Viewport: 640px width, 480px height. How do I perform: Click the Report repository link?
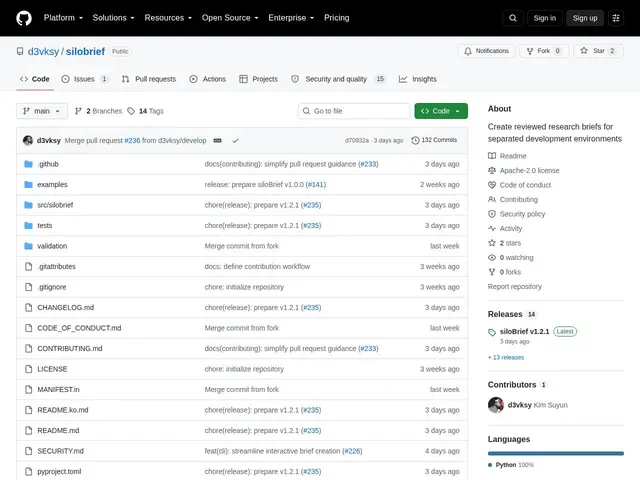515,287
